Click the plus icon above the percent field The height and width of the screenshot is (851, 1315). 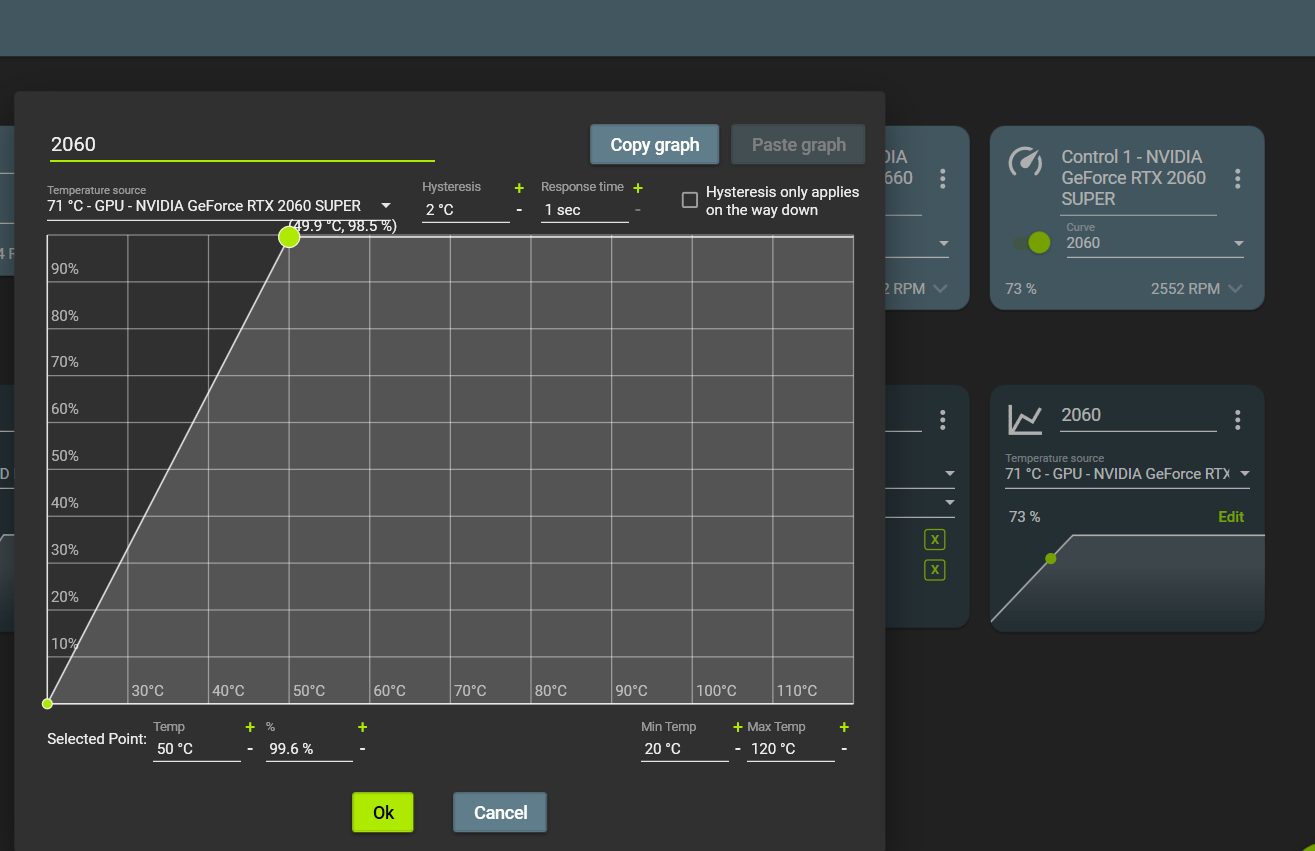click(x=362, y=727)
